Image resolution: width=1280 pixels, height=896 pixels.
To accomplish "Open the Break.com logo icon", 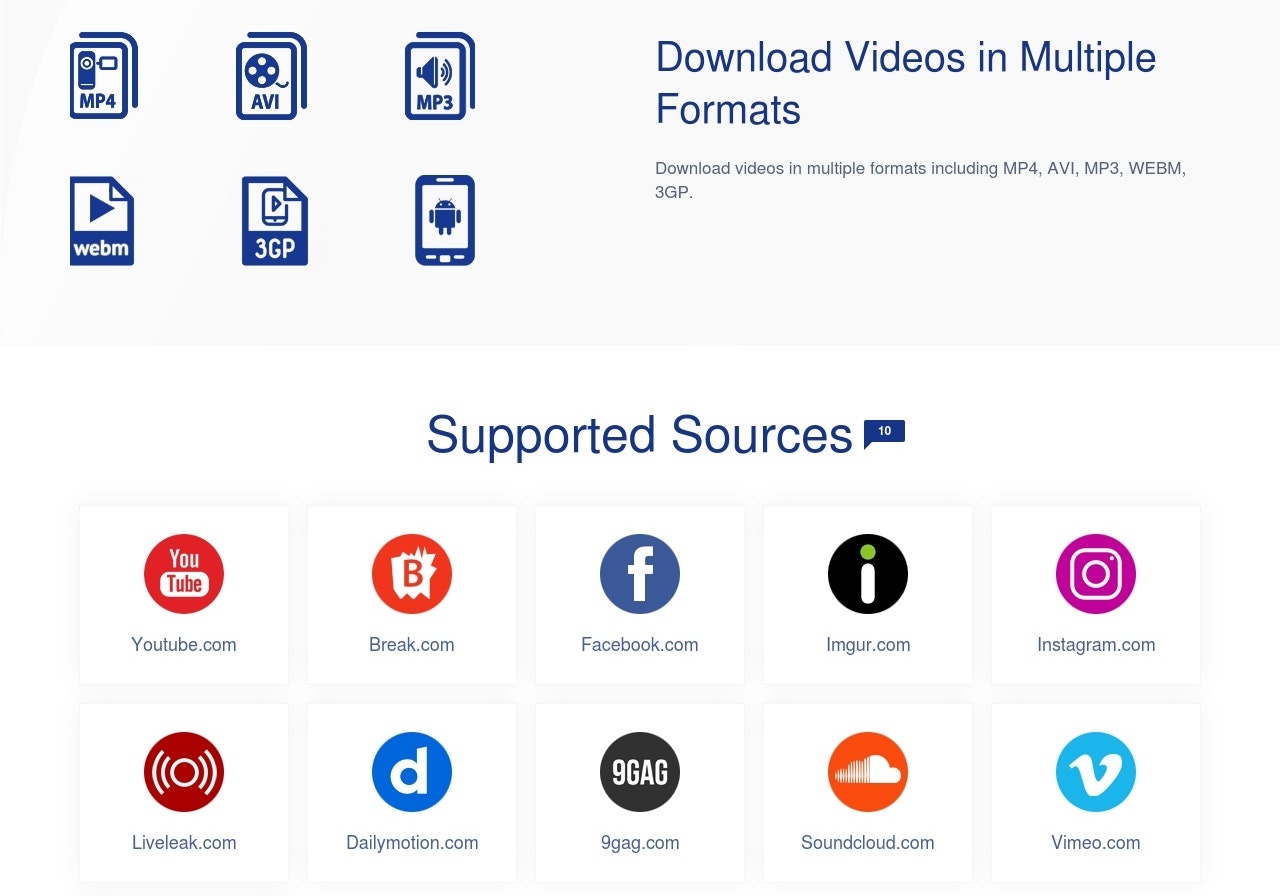I will point(412,574).
